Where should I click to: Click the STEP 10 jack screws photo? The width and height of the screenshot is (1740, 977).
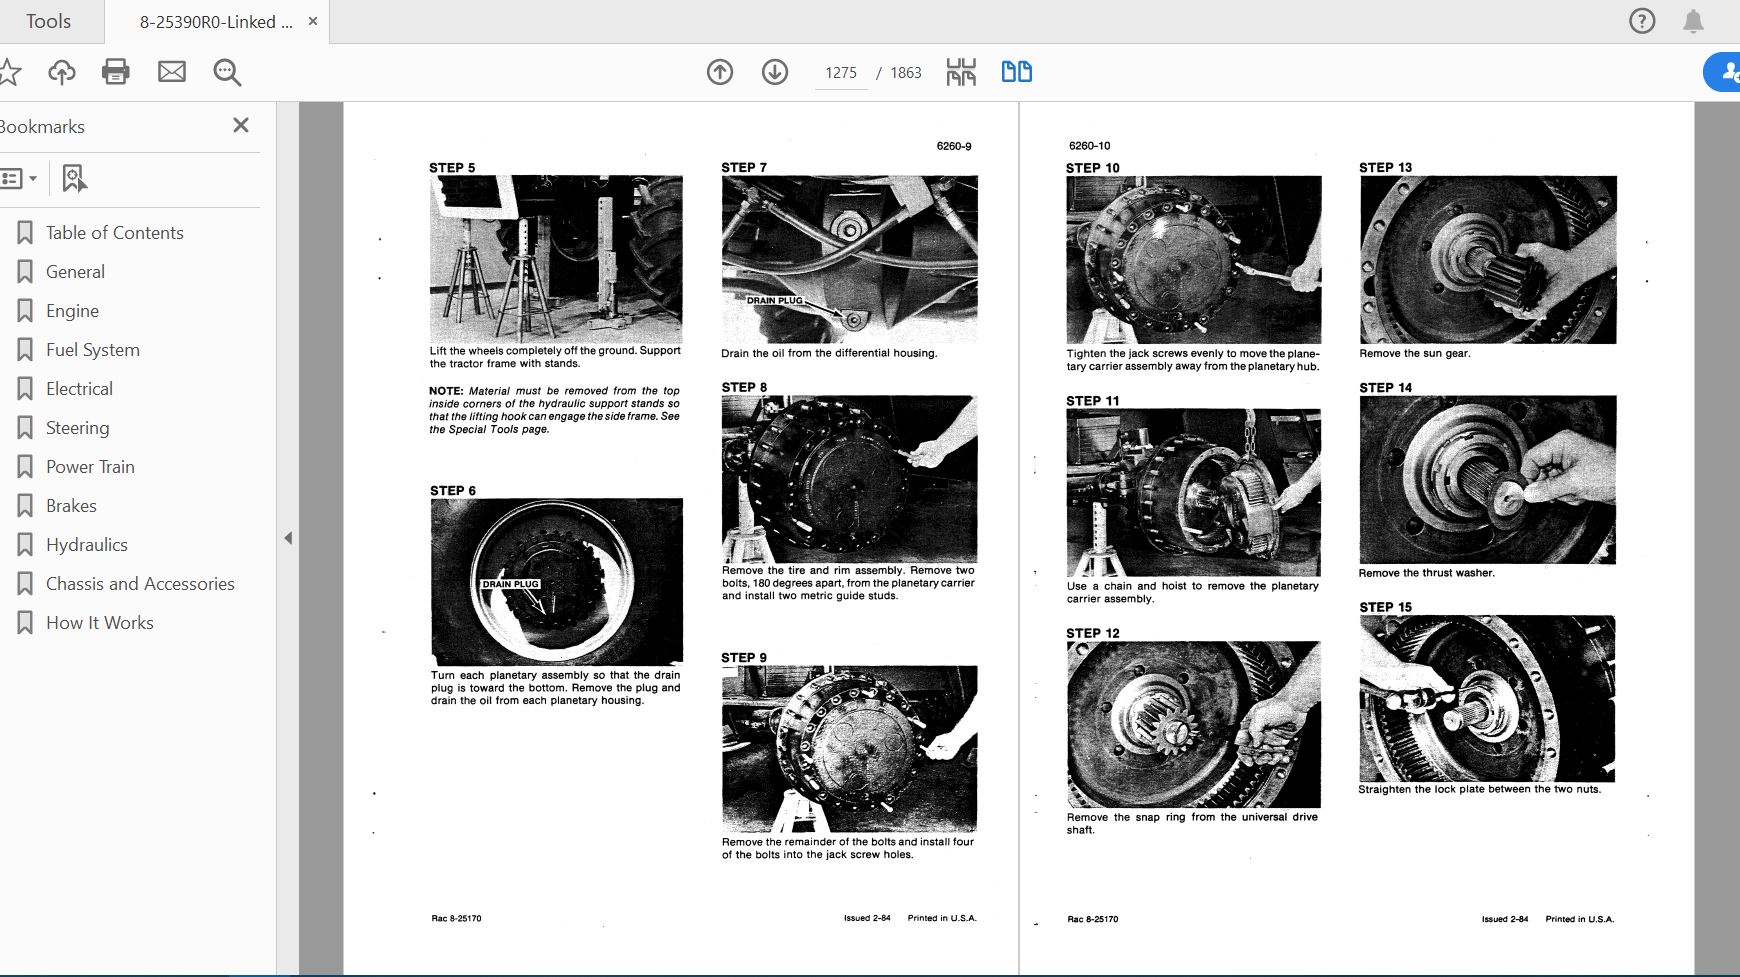pyautogui.click(x=1194, y=260)
